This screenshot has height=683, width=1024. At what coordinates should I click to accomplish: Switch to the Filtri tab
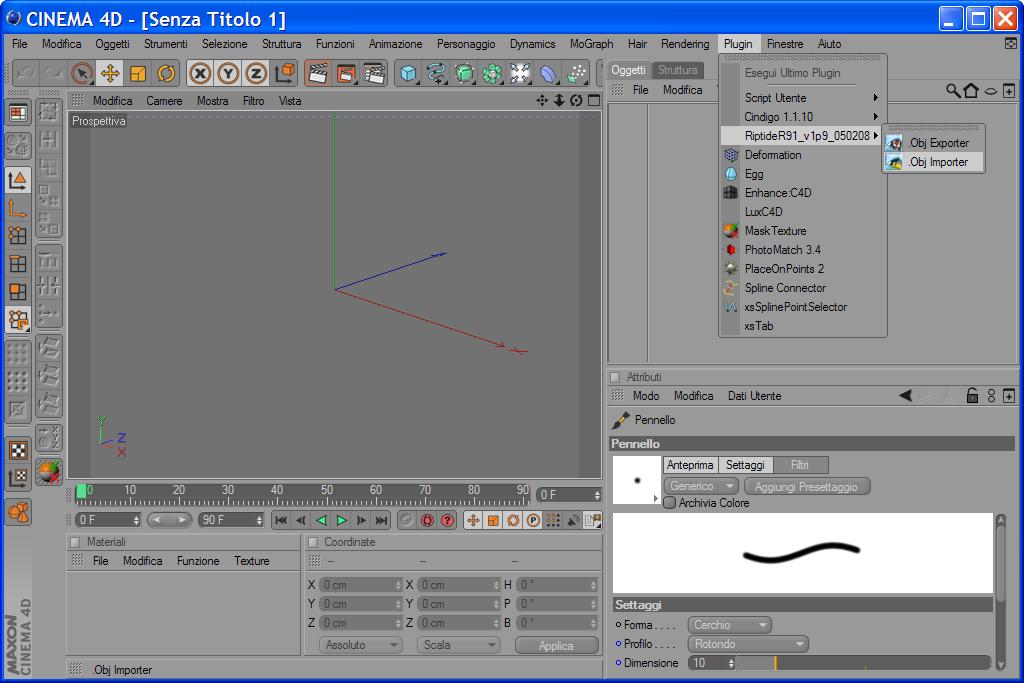click(x=800, y=465)
